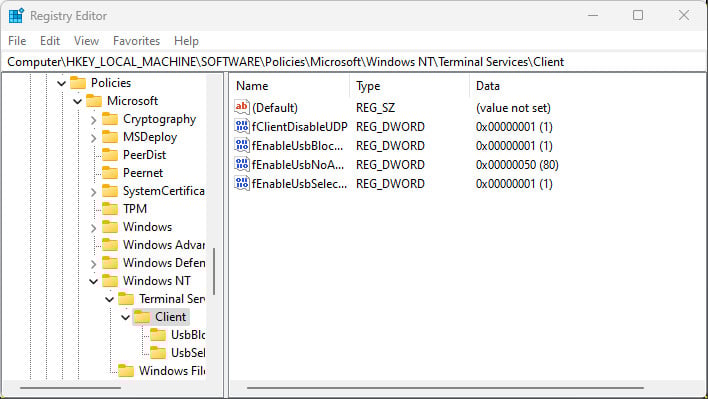Open the View menu
The height and width of the screenshot is (399, 708).
(x=86, y=41)
